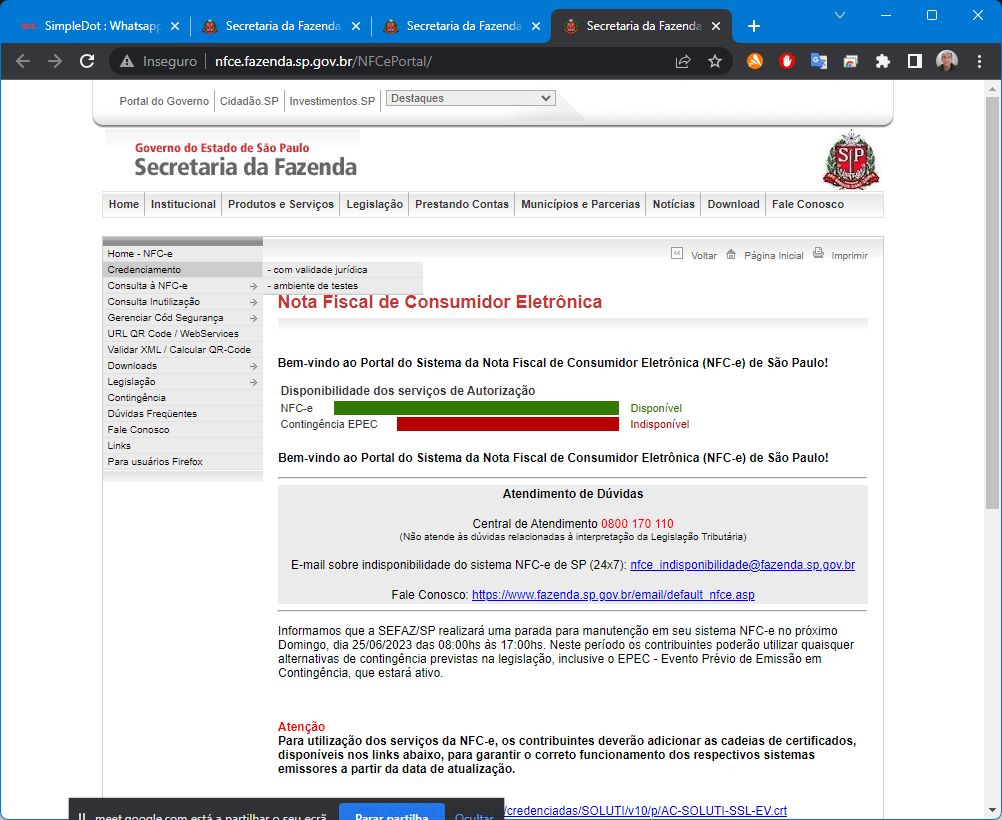Screen dimensions: 1002x820
Task: Click the green NFC-e availability bar
Action: (x=476, y=408)
